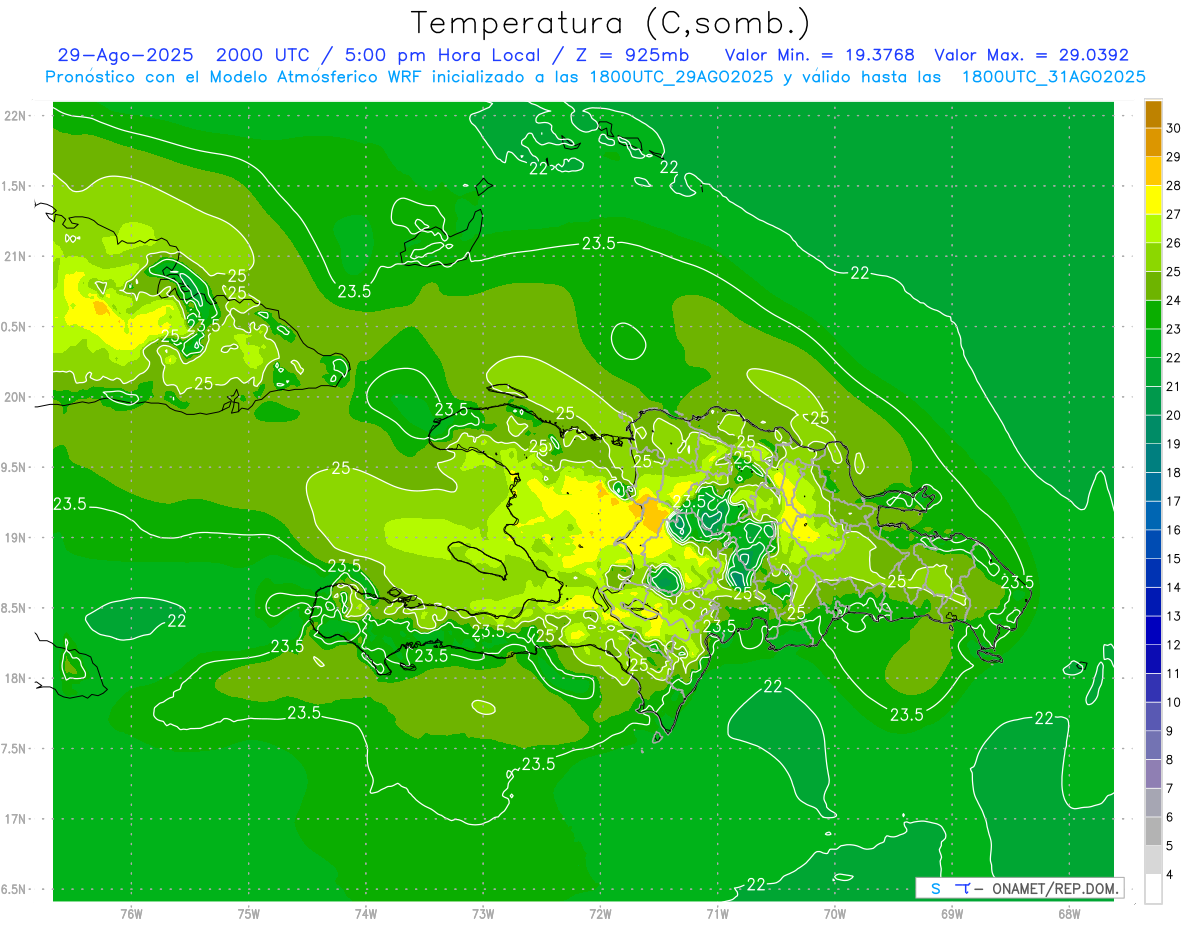Image resolution: width=1200 pixels, height=927 pixels.
Task: Pick the purple swatch between 7 and 8
Action: pyautogui.click(x=1153, y=774)
